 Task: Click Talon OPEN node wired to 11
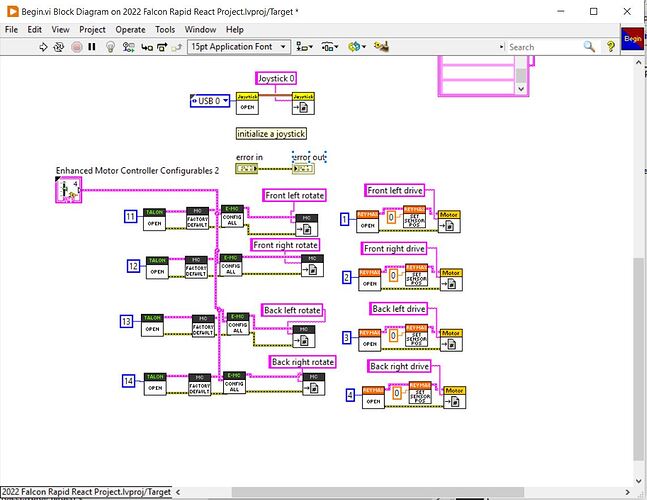point(154,219)
